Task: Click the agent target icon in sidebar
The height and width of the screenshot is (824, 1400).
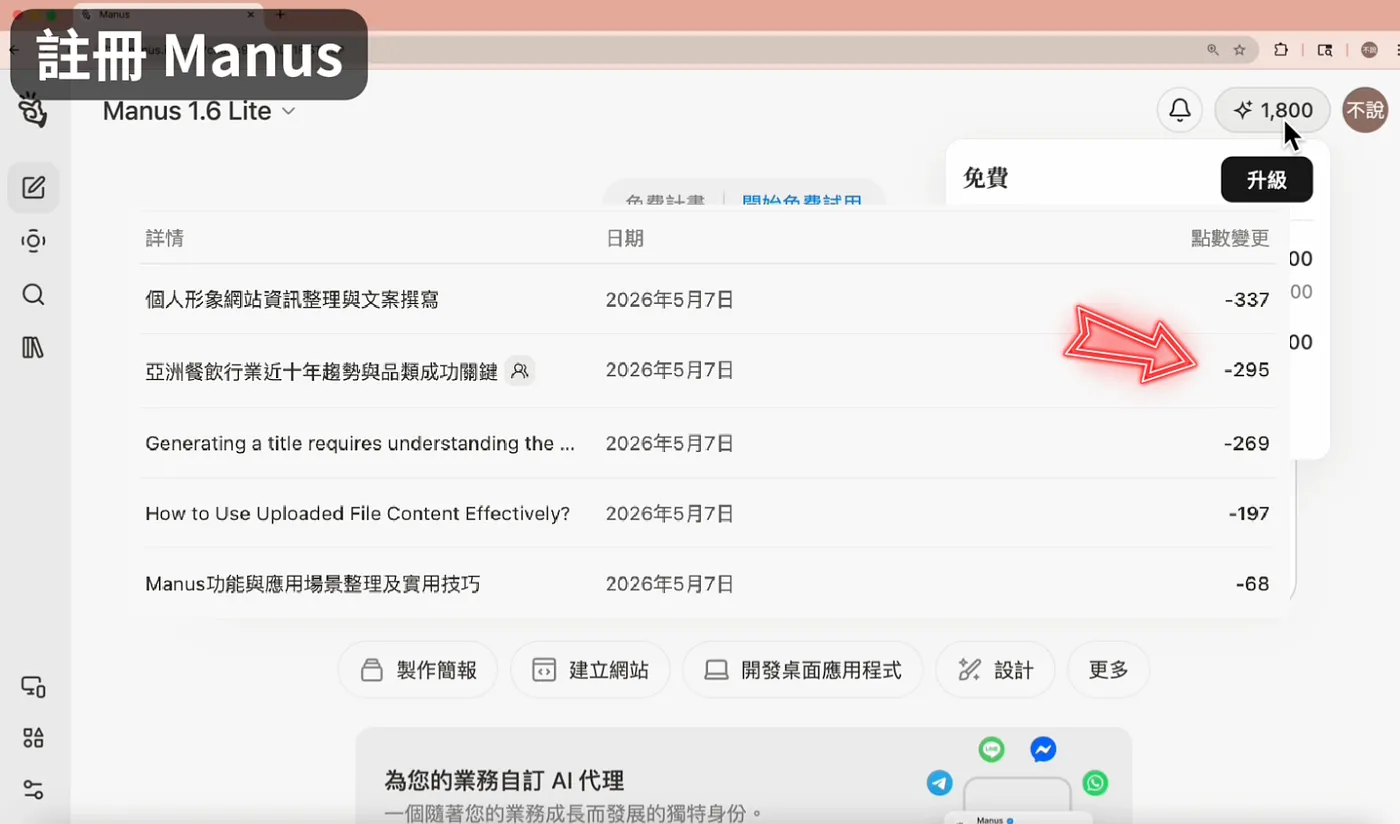Action: (x=33, y=241)
